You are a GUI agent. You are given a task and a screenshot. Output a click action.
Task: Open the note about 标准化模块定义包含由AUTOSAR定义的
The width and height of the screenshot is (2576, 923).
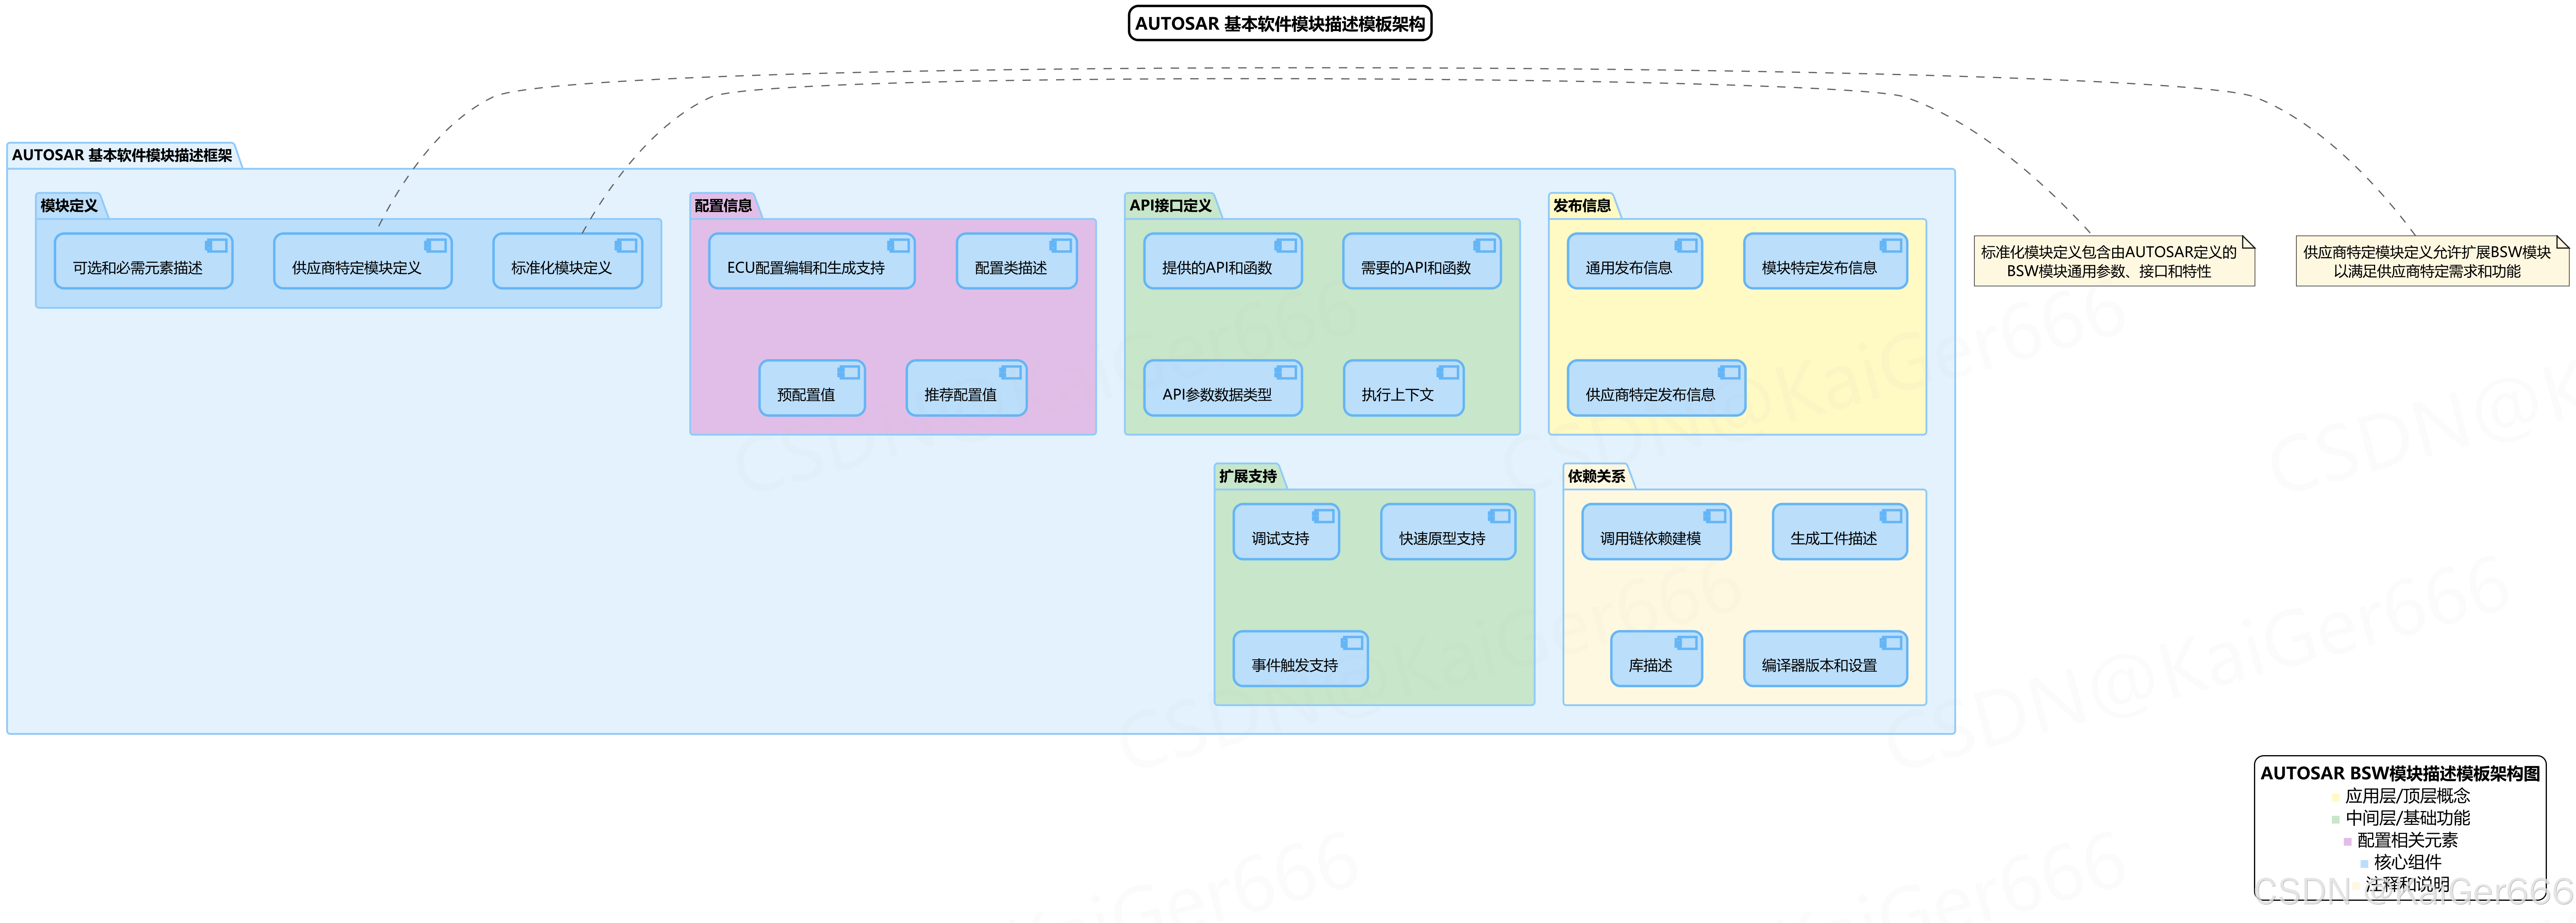[2114, 261]
